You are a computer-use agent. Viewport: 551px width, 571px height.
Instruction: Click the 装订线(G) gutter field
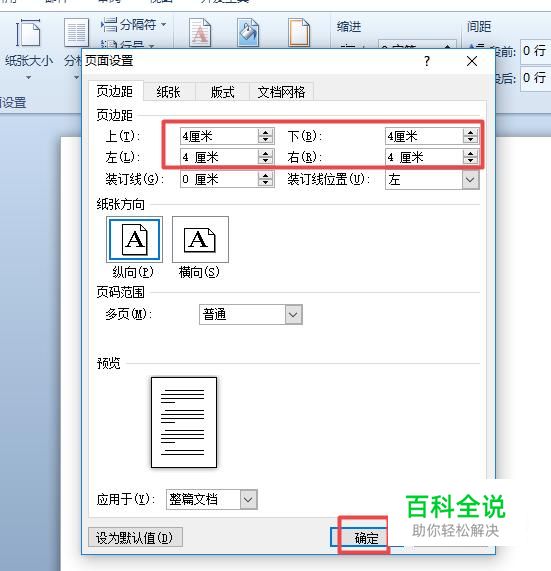[219, 179]
